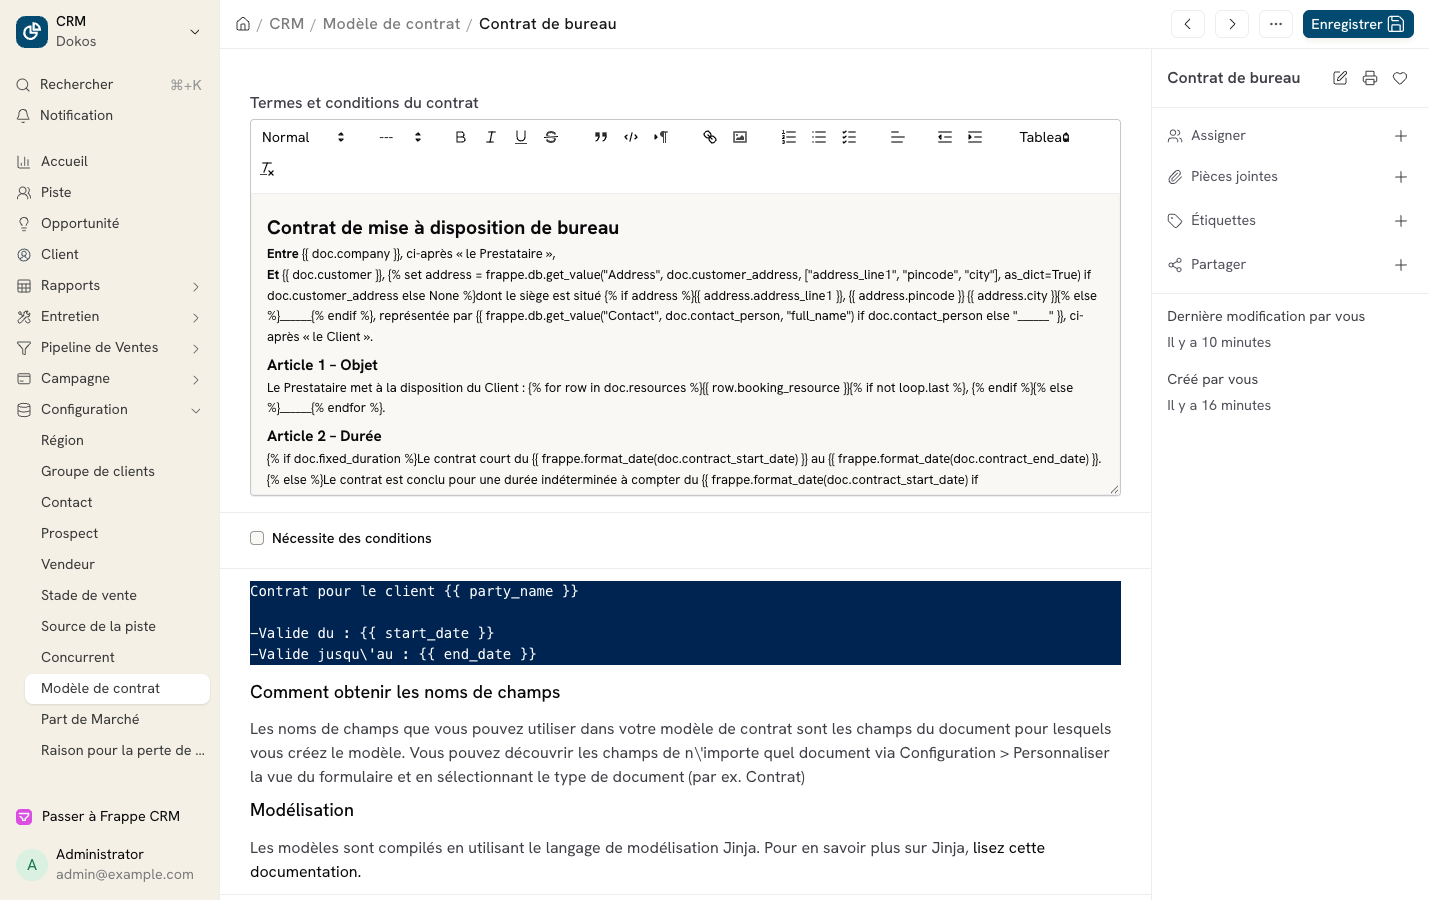Insert a blockquote in the editor

coord(601,137)
